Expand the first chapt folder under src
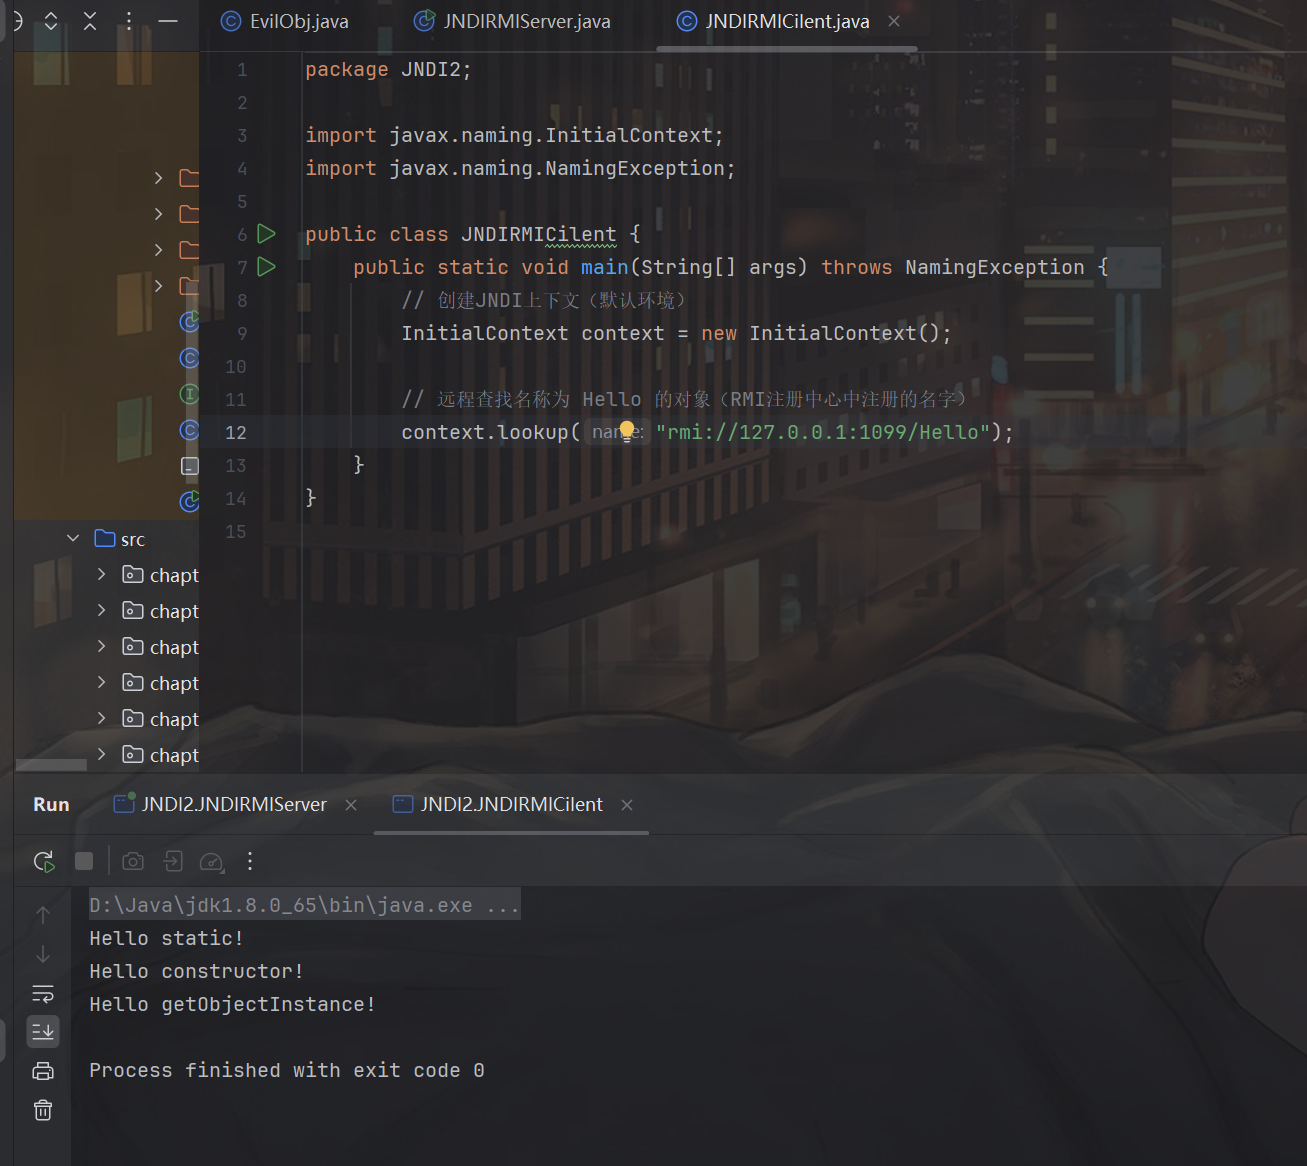The image size is (1307, 1166). click(x=101, y=575)
